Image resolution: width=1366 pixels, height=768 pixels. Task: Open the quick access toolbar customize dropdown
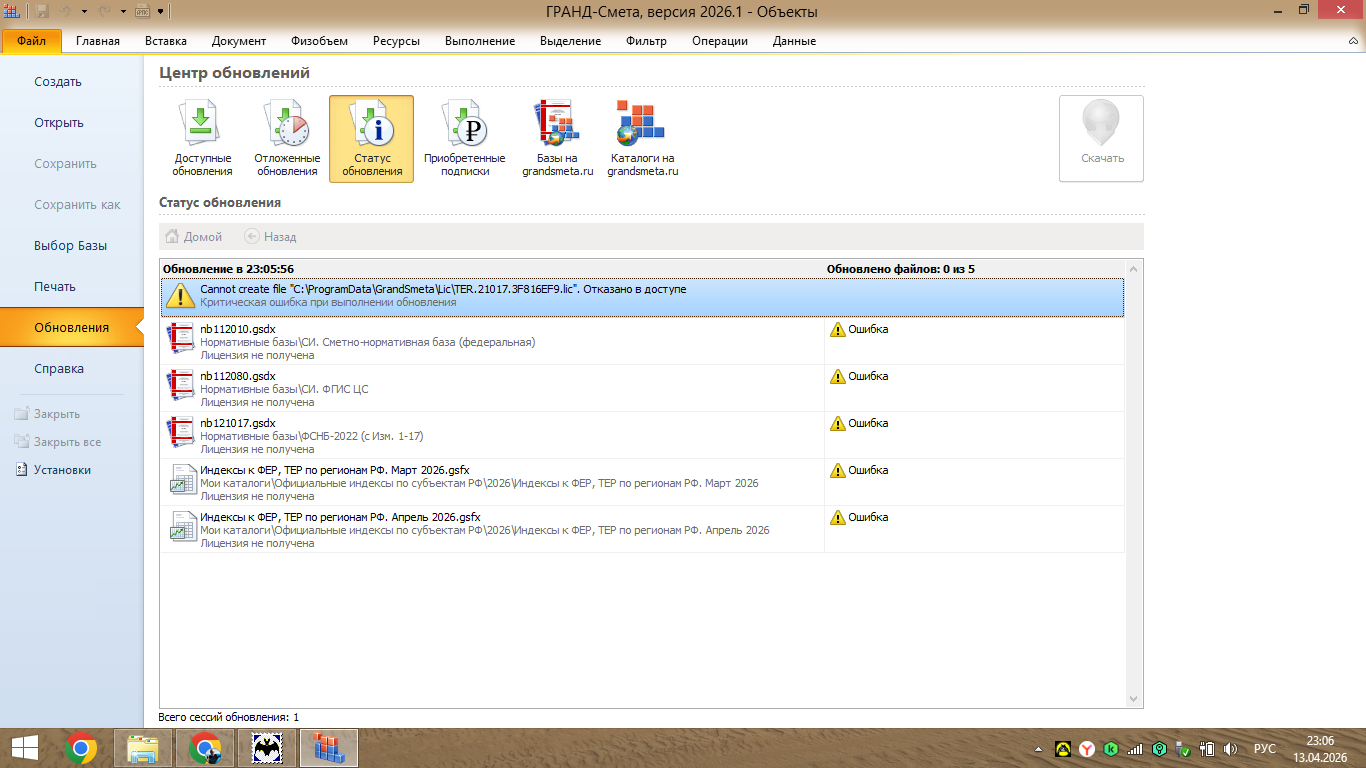(160, 11)
